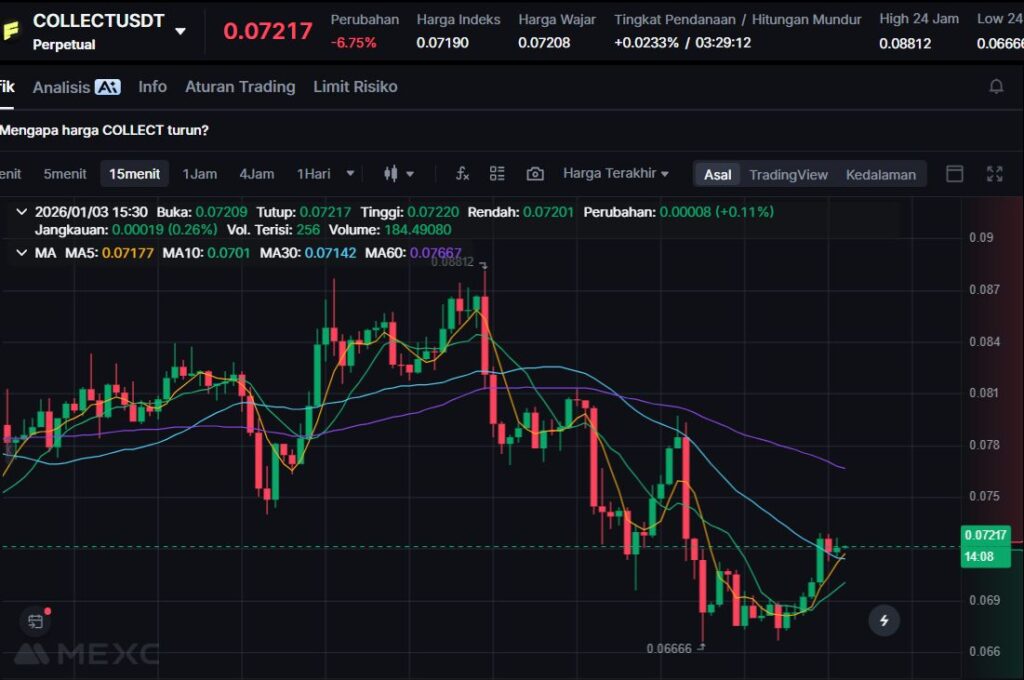Switch chart source to TradingView
This screenshot has height=680, width=1024.
click(788, 174)
